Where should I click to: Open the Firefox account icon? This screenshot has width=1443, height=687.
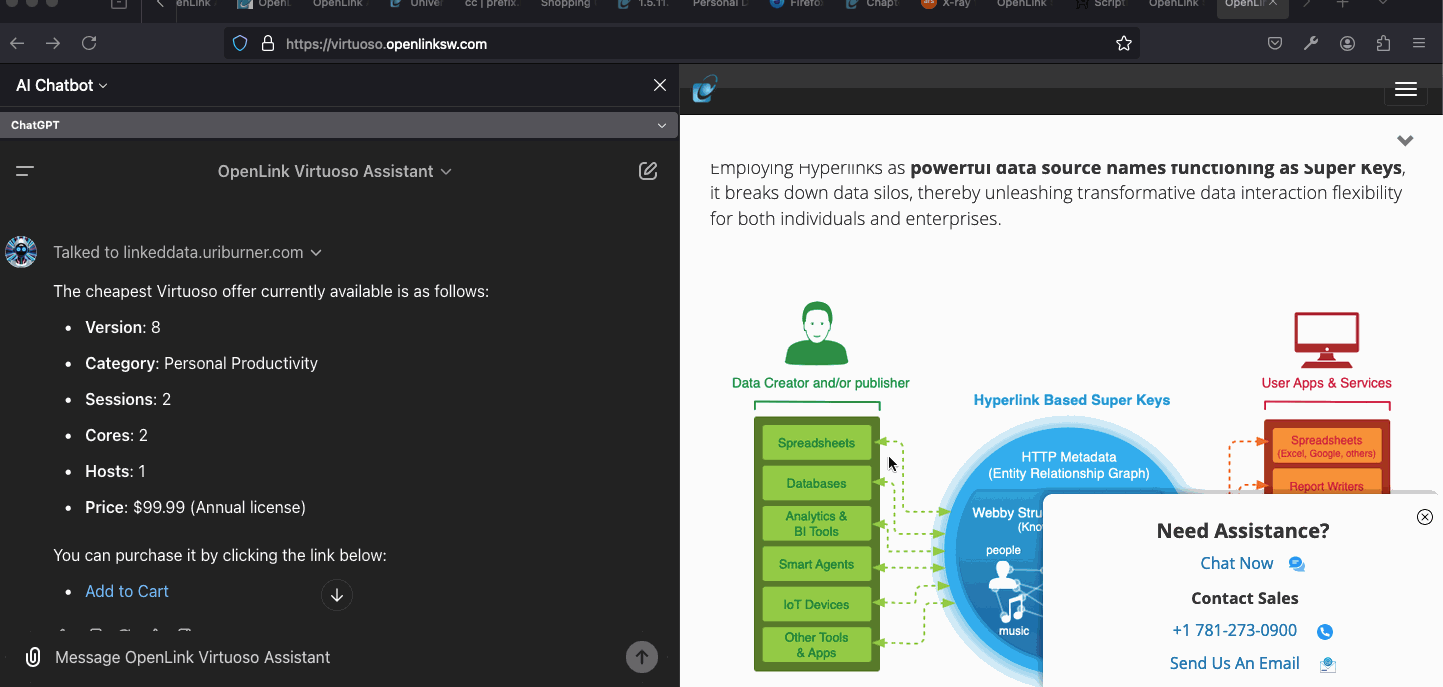point(1348,44)
